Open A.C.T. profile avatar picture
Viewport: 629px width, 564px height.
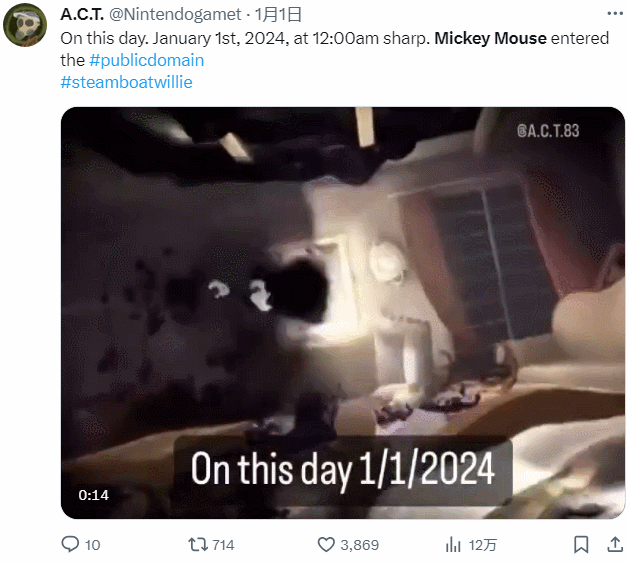pos(25,25)
